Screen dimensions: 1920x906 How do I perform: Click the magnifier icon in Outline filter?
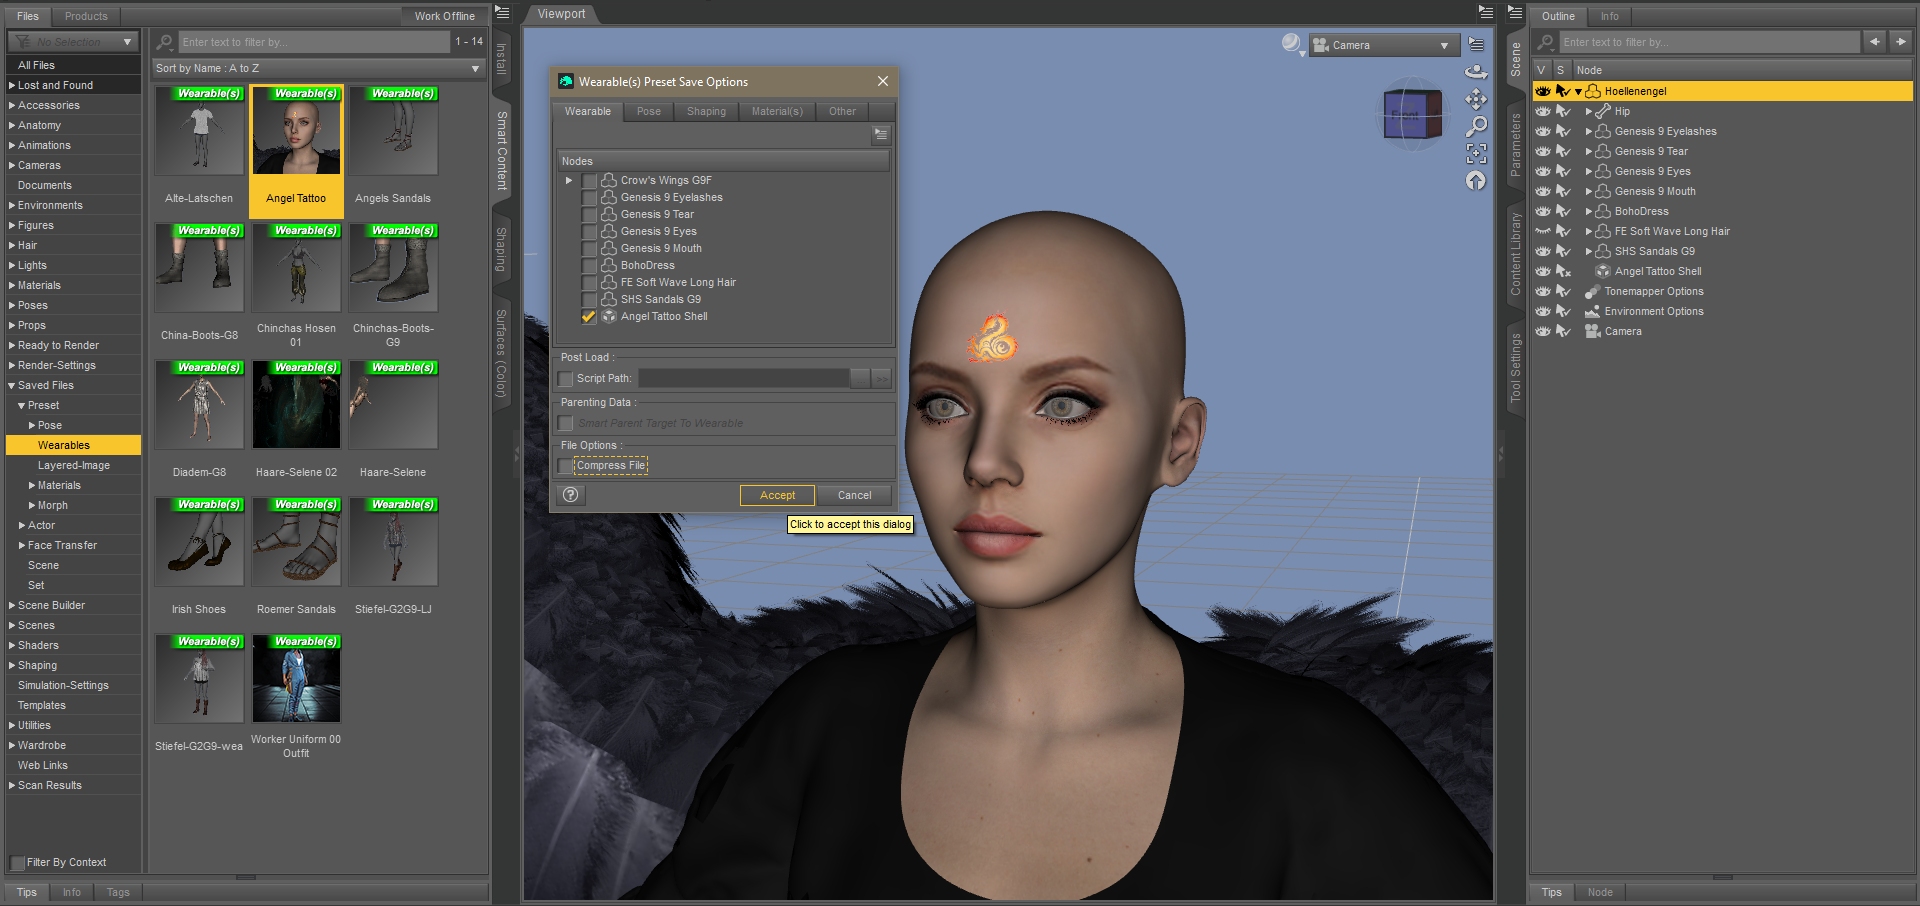(1546, 42)
